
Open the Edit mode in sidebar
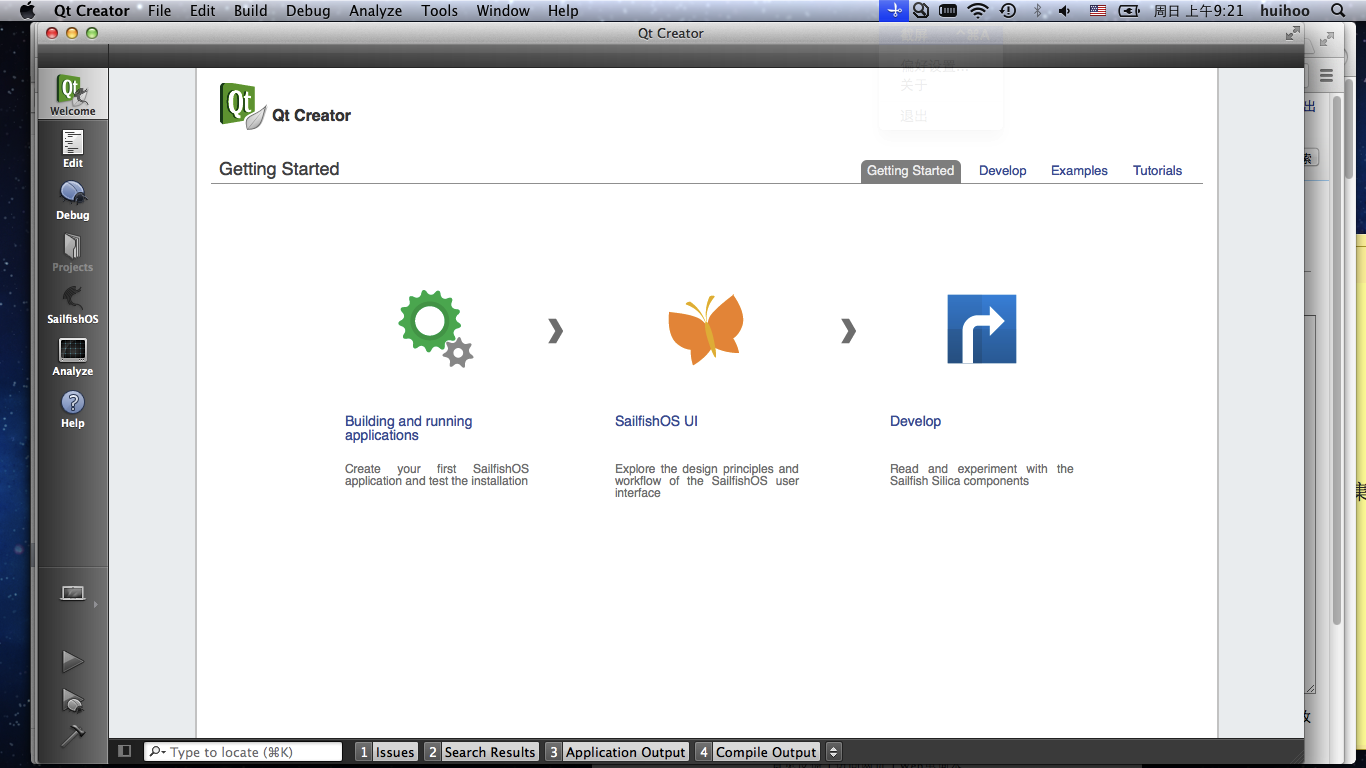coord(73,148)
